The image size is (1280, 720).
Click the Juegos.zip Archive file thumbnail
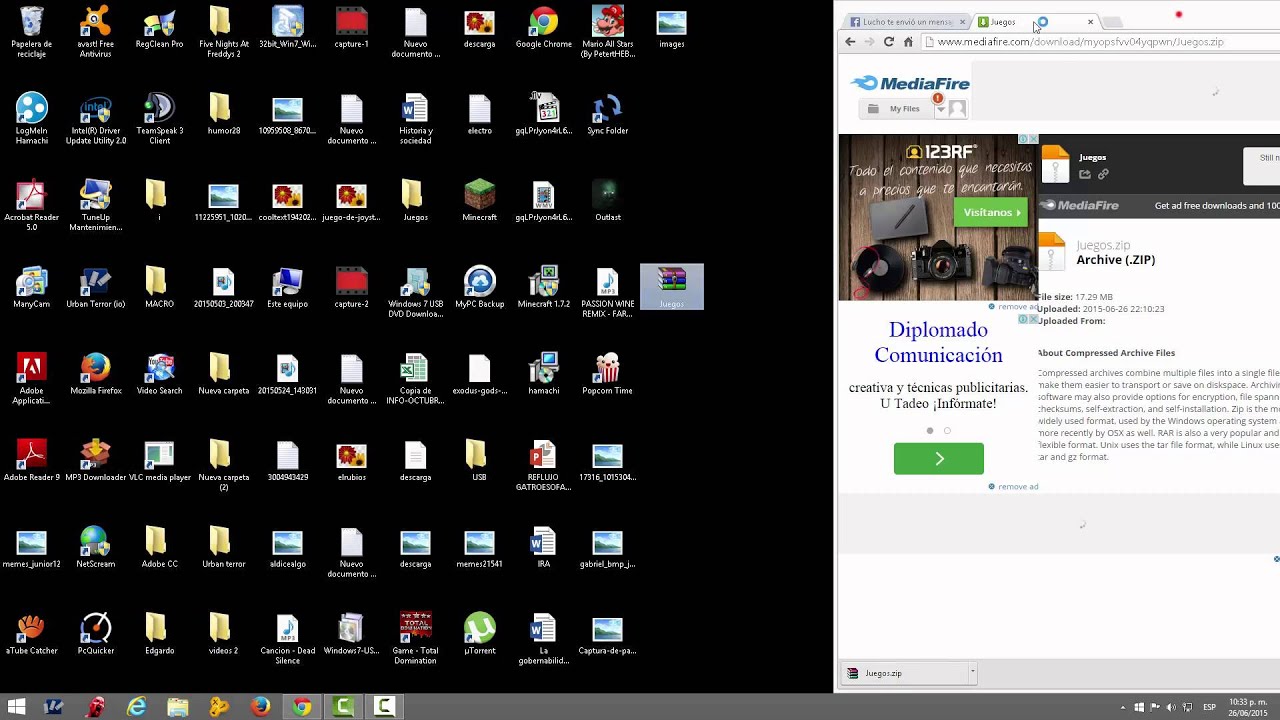pyautogui.click(x=1051, y=251)
